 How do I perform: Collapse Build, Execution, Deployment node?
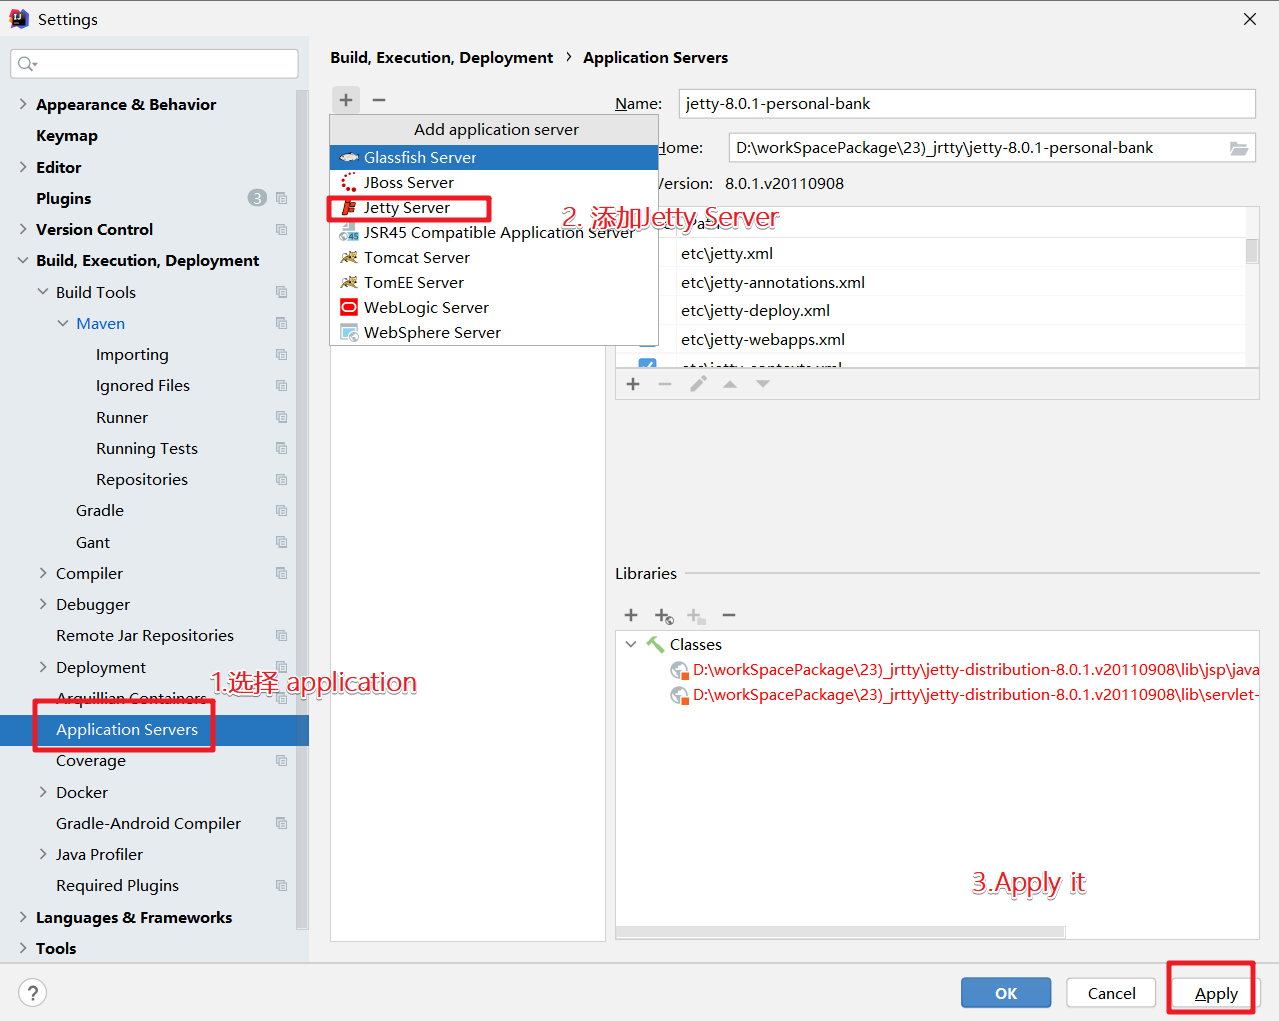pos(23,260)
